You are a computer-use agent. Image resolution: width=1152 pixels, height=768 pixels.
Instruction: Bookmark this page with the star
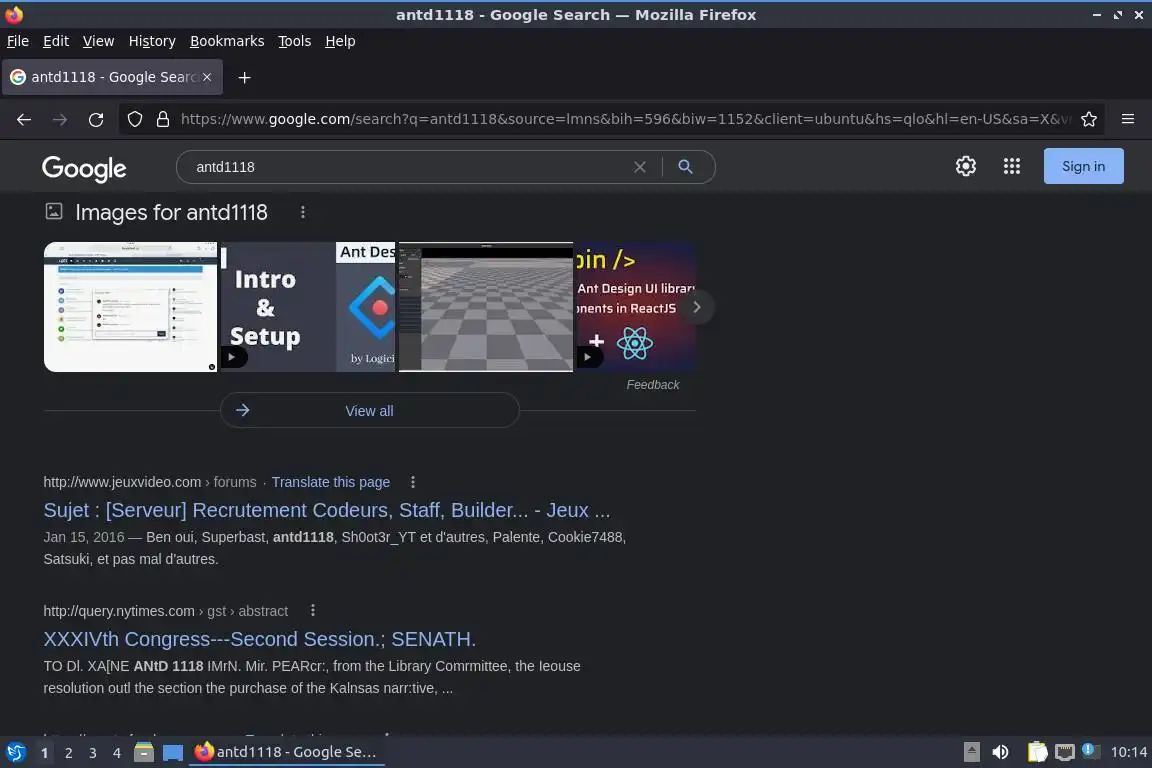pyautogui.click(x=1089, y=119)
